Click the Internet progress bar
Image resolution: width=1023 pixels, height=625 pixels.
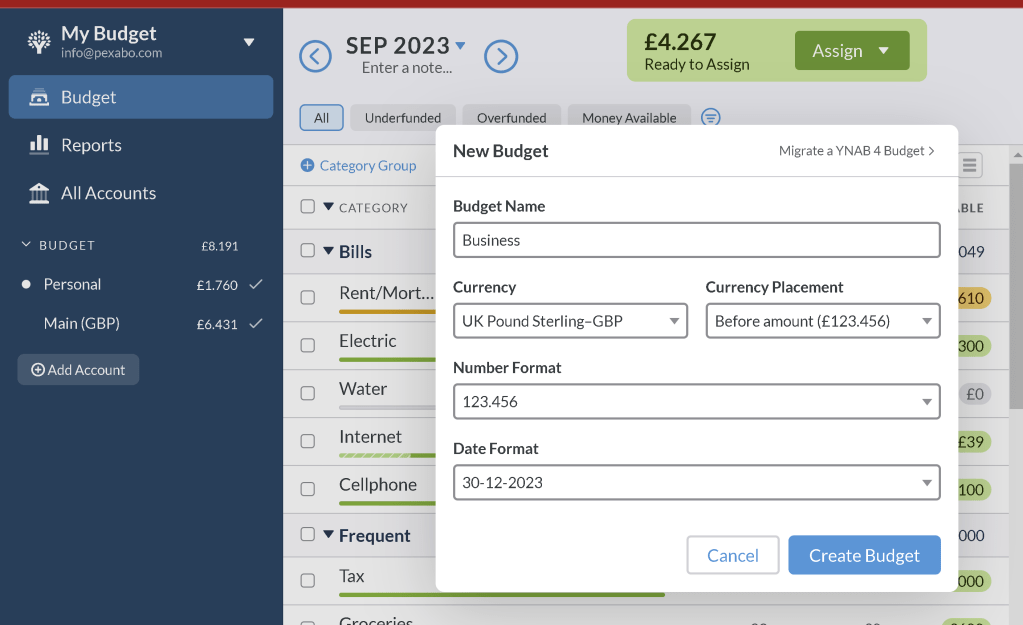tap(388, 455)
